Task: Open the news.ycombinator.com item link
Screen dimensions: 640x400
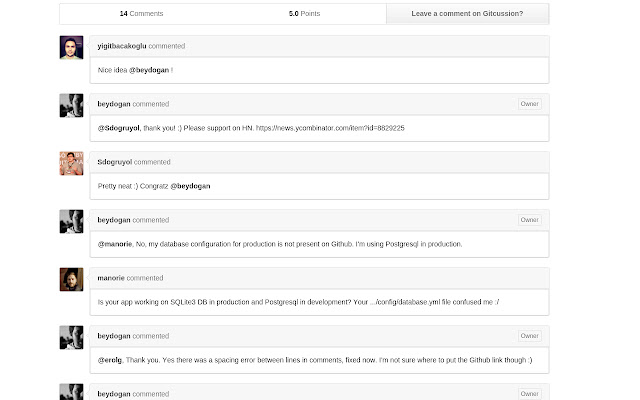Action: (330, 128)
